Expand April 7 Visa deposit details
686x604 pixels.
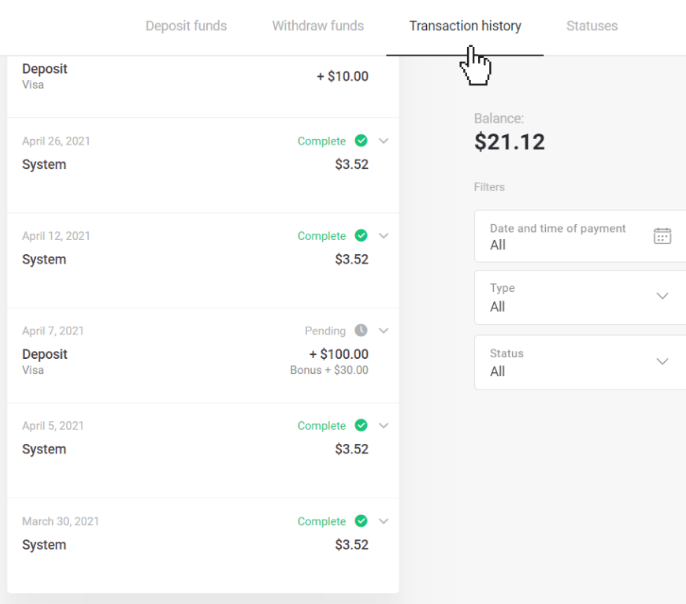[384, 331]
